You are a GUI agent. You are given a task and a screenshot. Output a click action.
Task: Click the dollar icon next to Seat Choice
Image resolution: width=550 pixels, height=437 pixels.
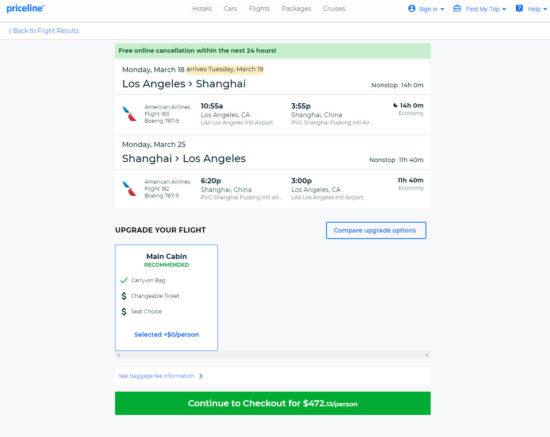(124, 311)
